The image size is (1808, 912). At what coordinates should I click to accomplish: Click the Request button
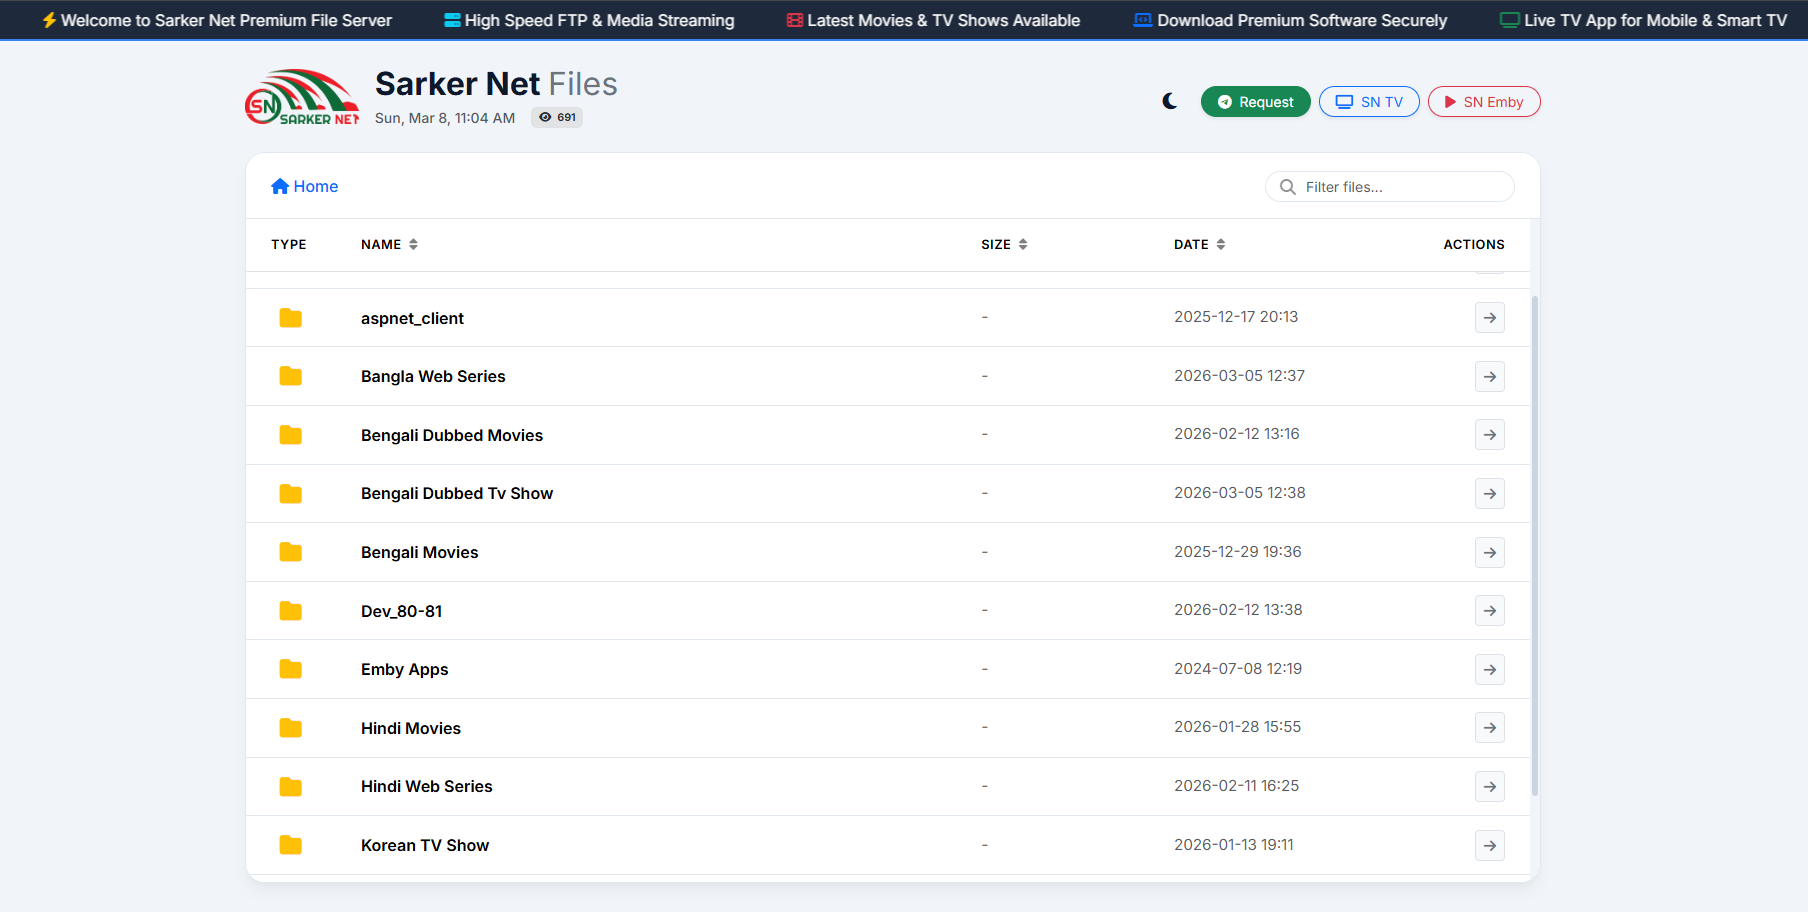click(1255, 102)
